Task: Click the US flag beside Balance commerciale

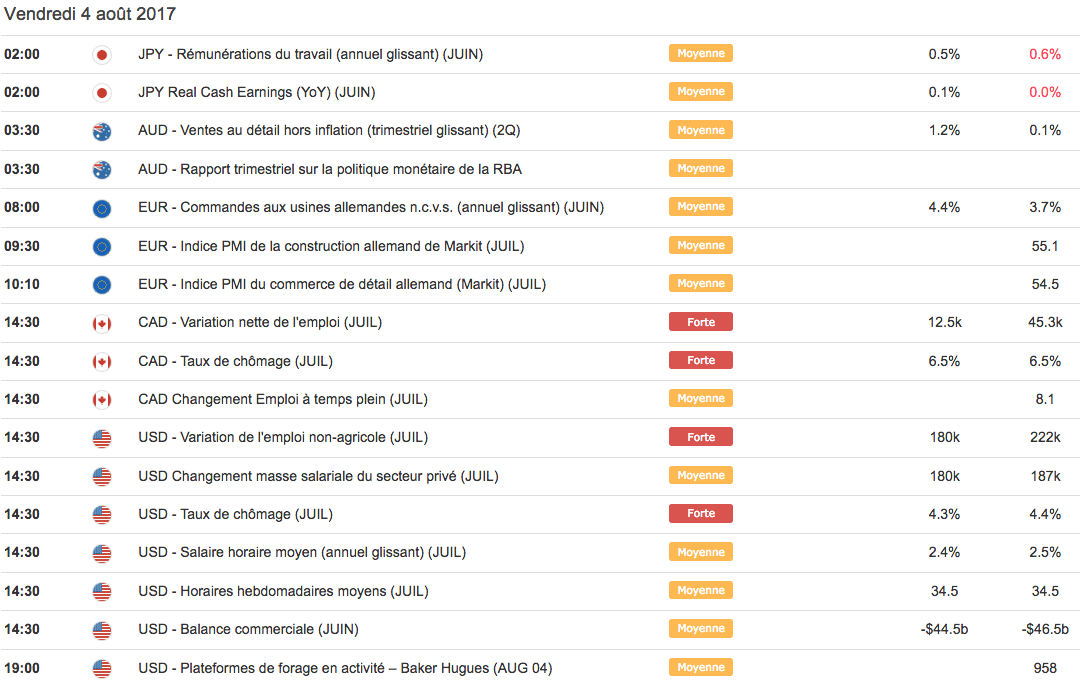Action: pos(101,630)
